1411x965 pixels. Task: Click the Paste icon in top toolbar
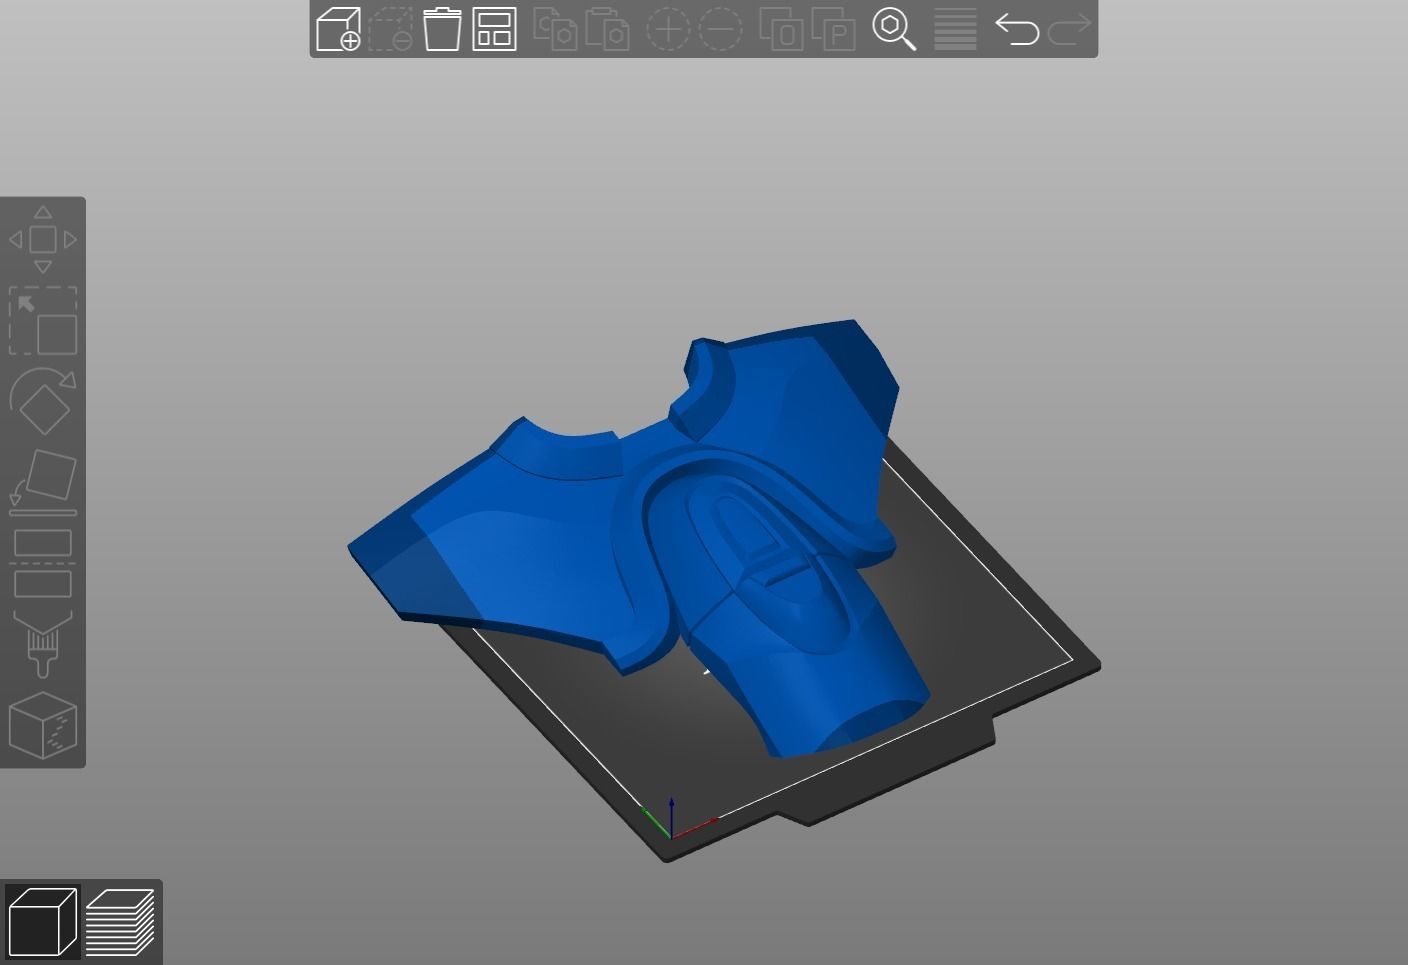tap(607, 28)
